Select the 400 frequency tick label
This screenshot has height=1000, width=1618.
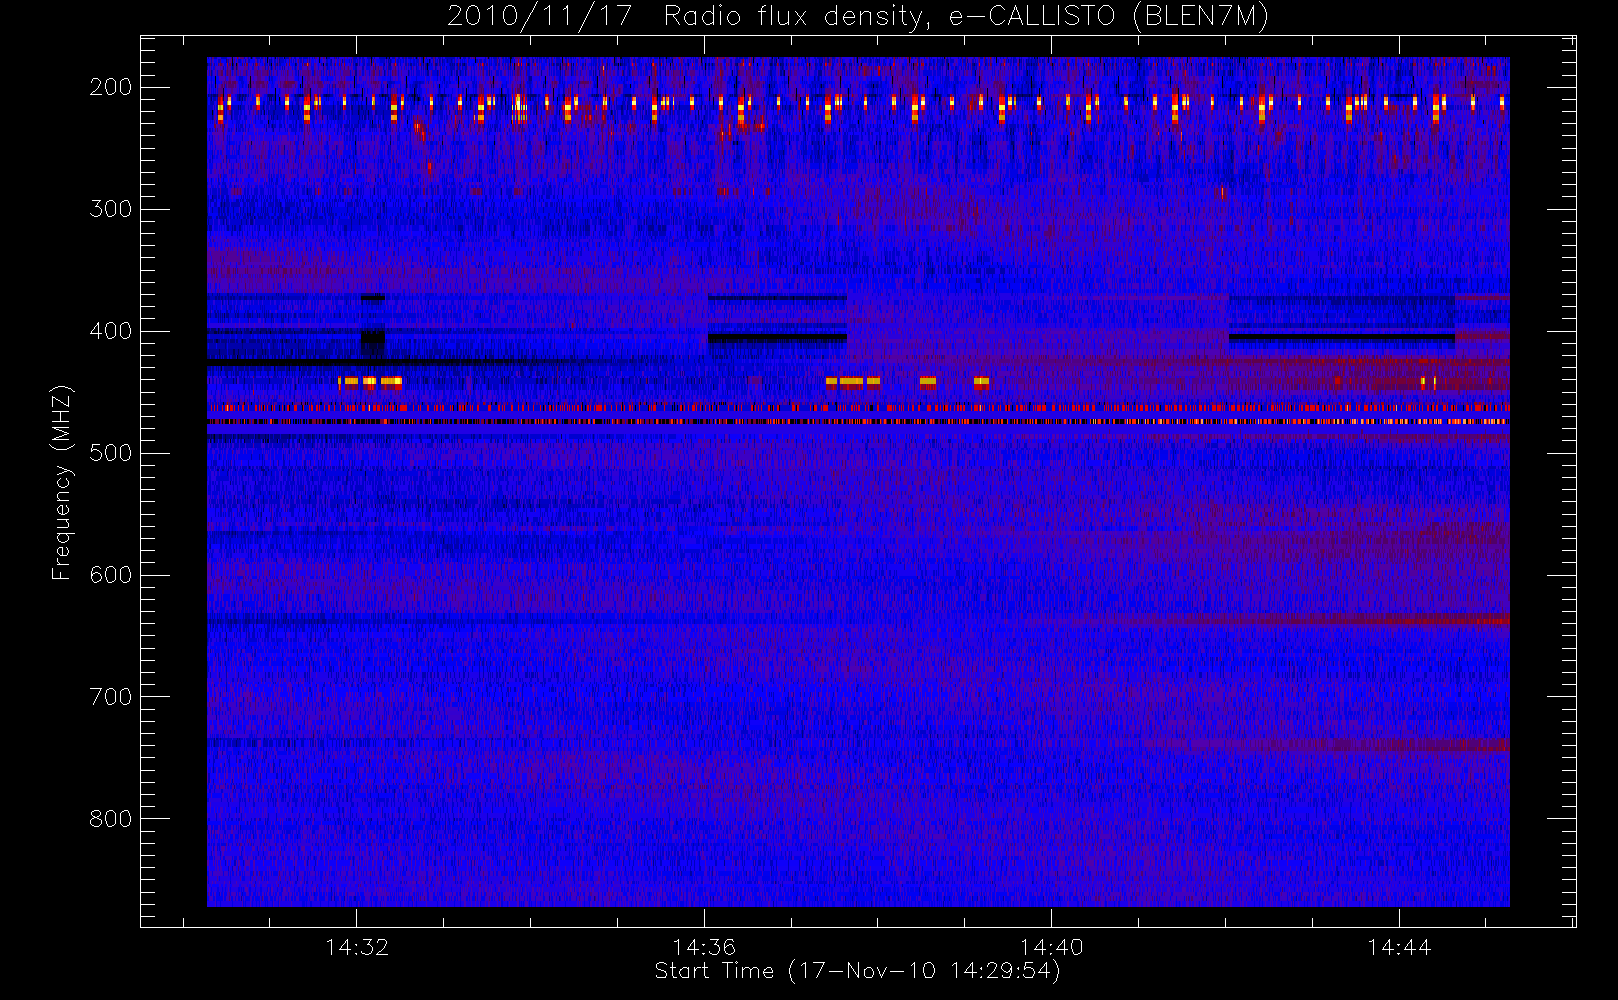pos(111,331)
